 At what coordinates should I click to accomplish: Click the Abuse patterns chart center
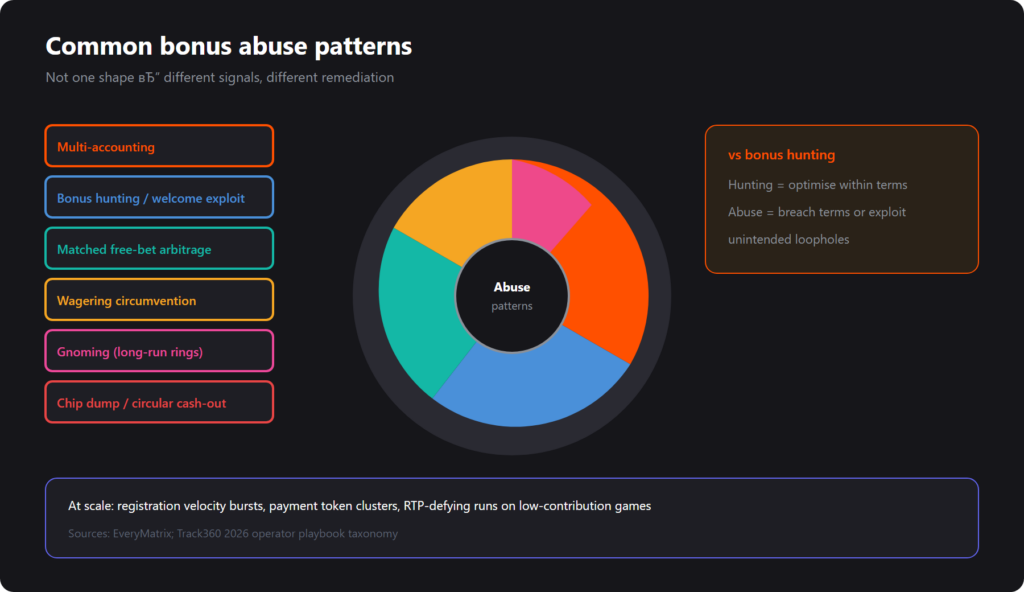(x=512, y=296)
